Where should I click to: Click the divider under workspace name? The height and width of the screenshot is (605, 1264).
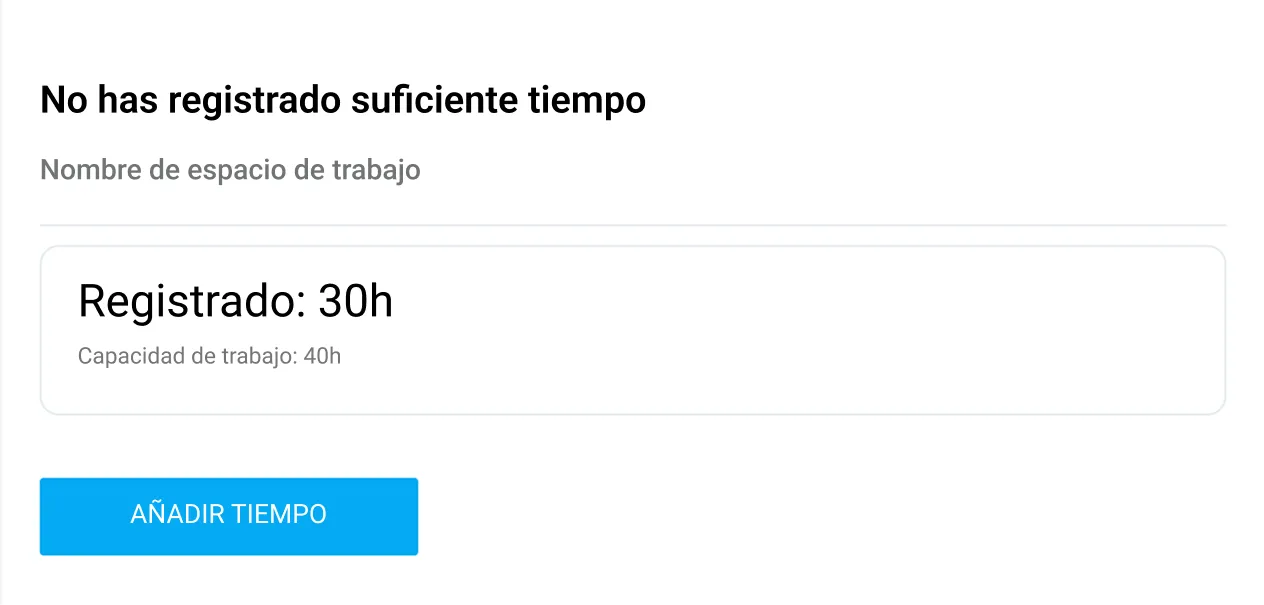632,224
